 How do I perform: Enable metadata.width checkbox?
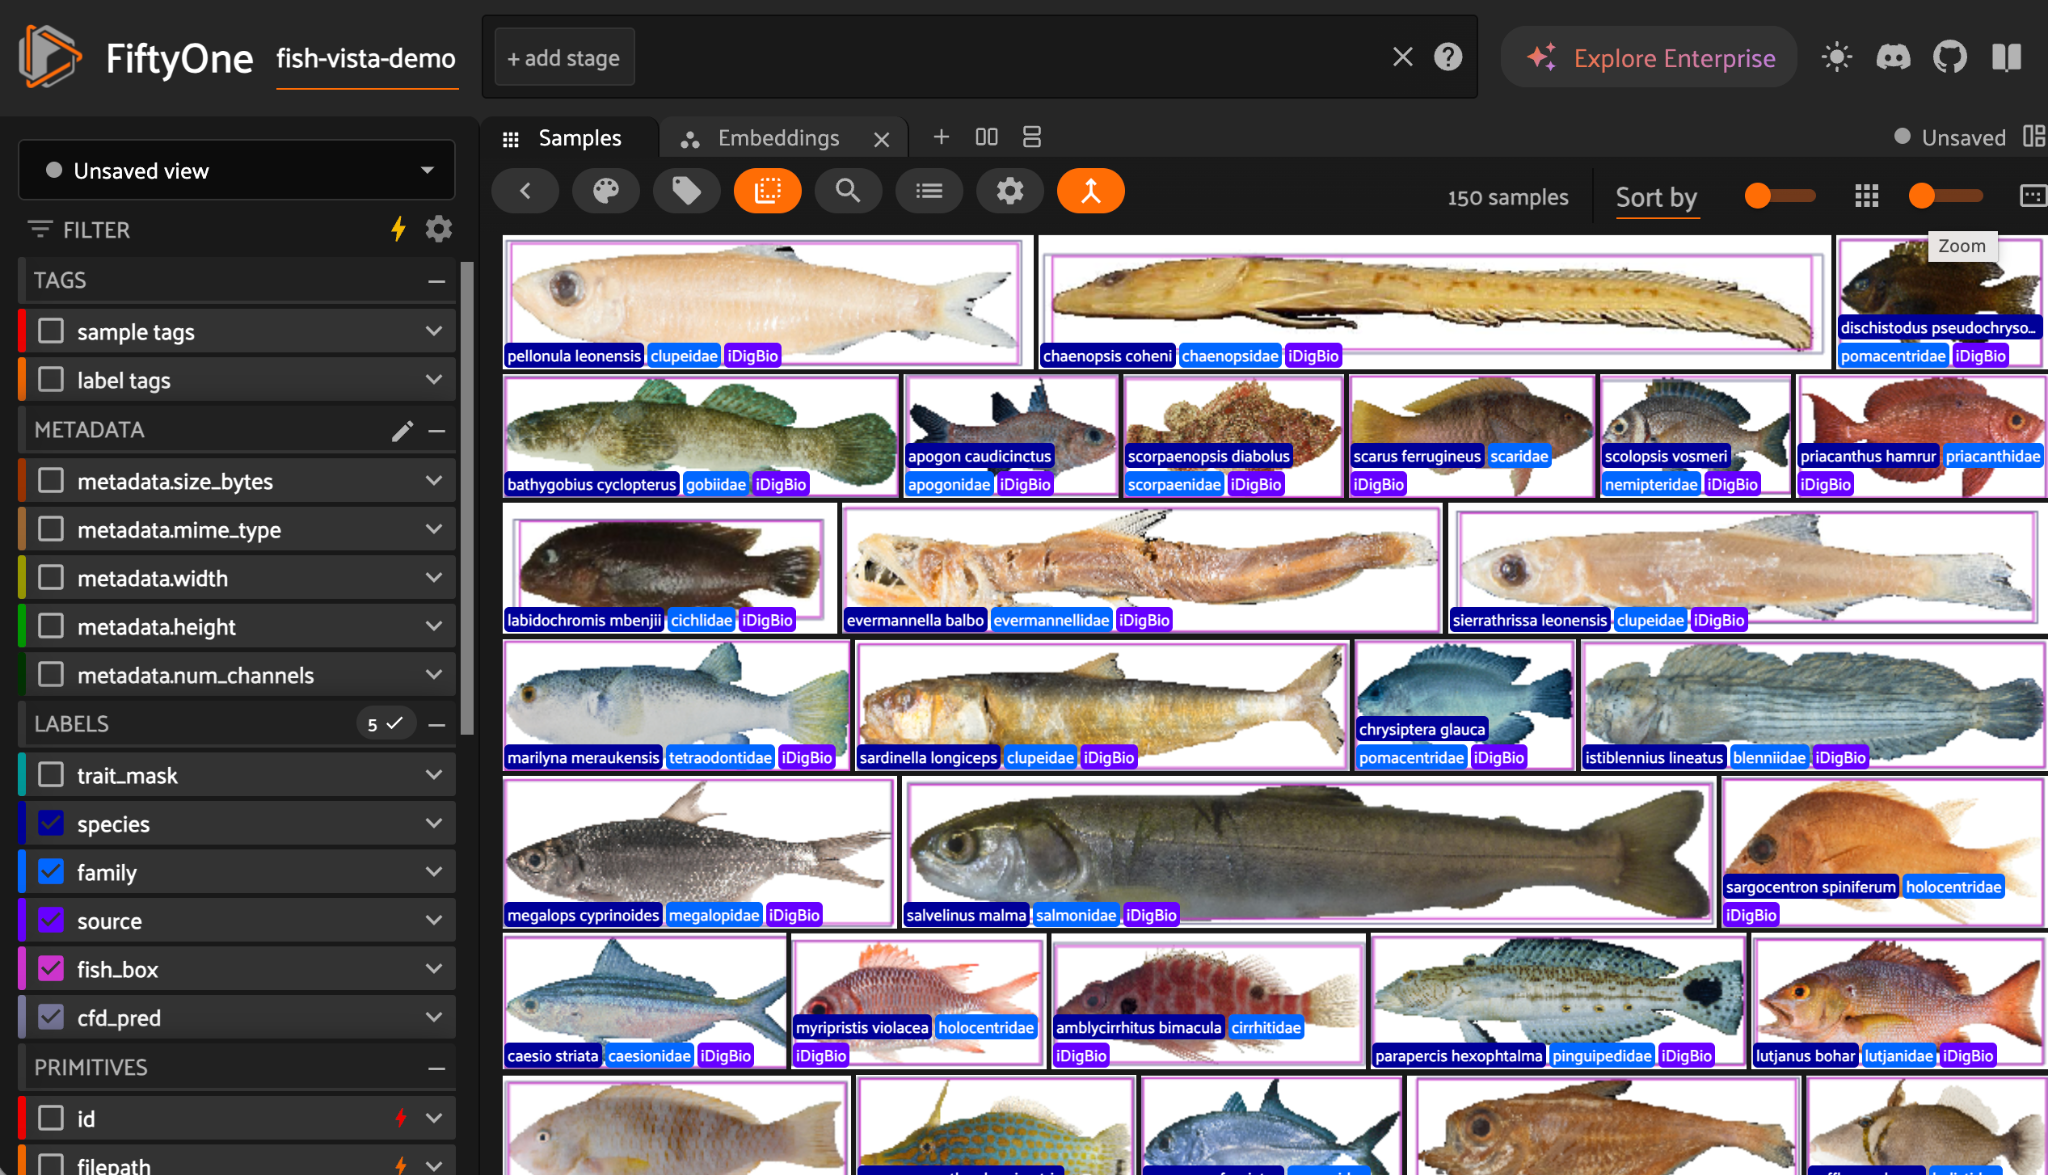51,578
